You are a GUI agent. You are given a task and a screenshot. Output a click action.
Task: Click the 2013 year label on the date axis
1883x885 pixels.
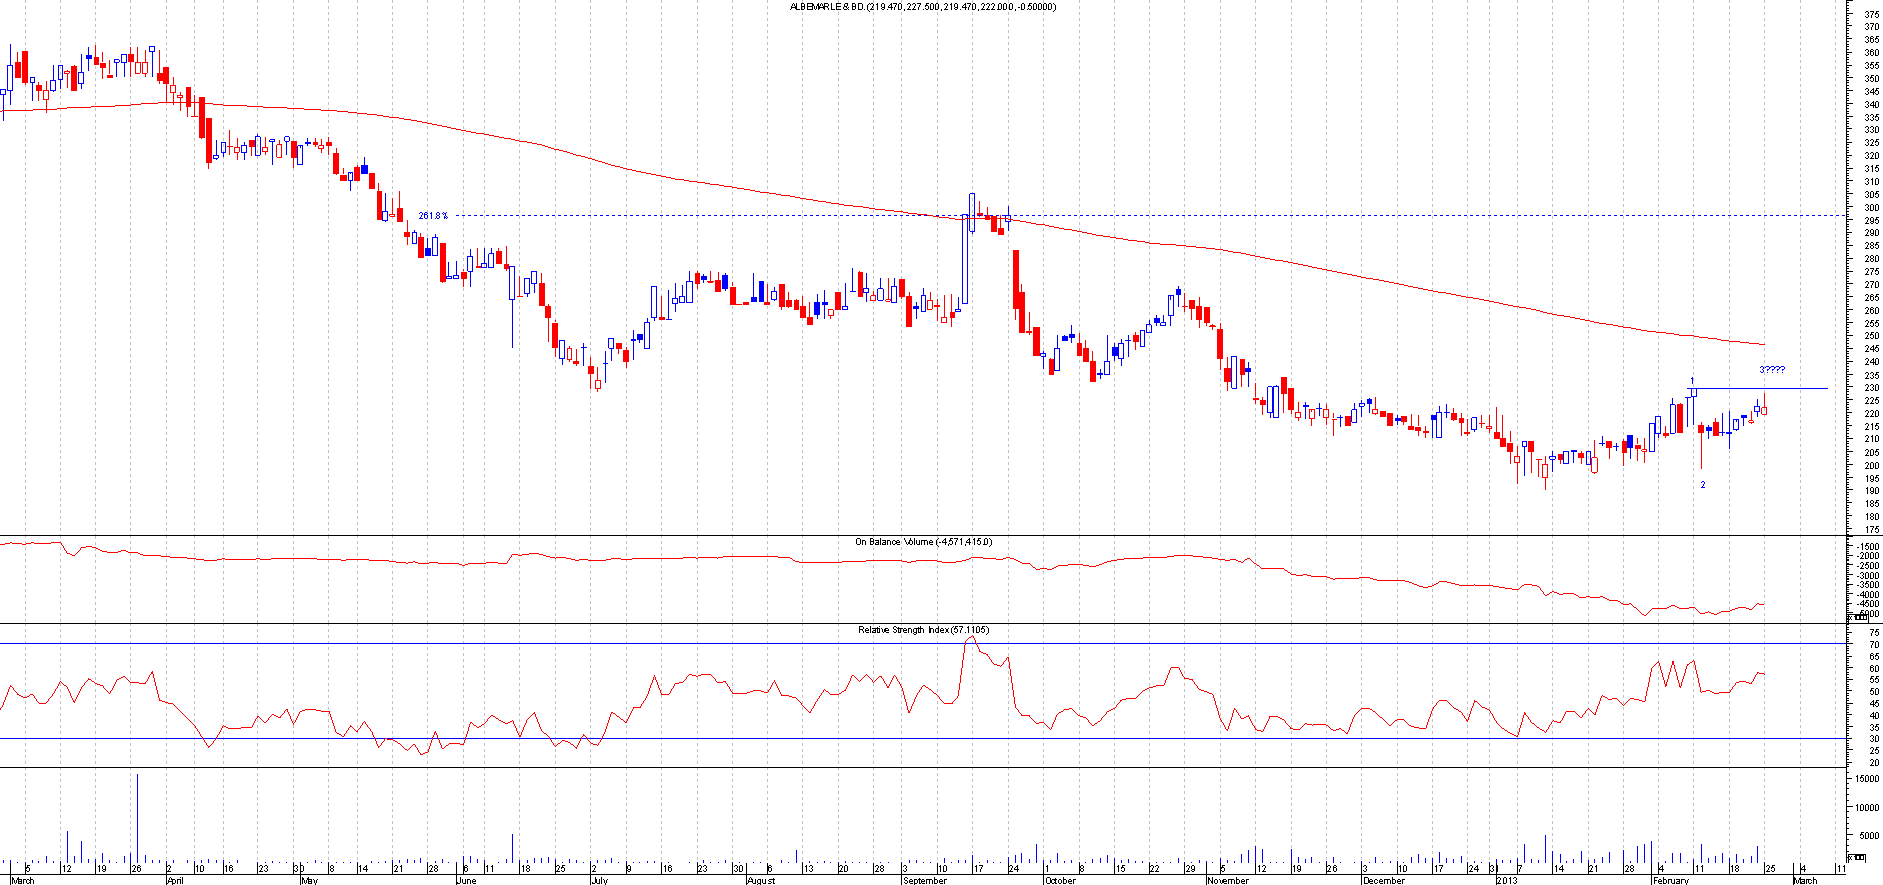(1507, 881)
